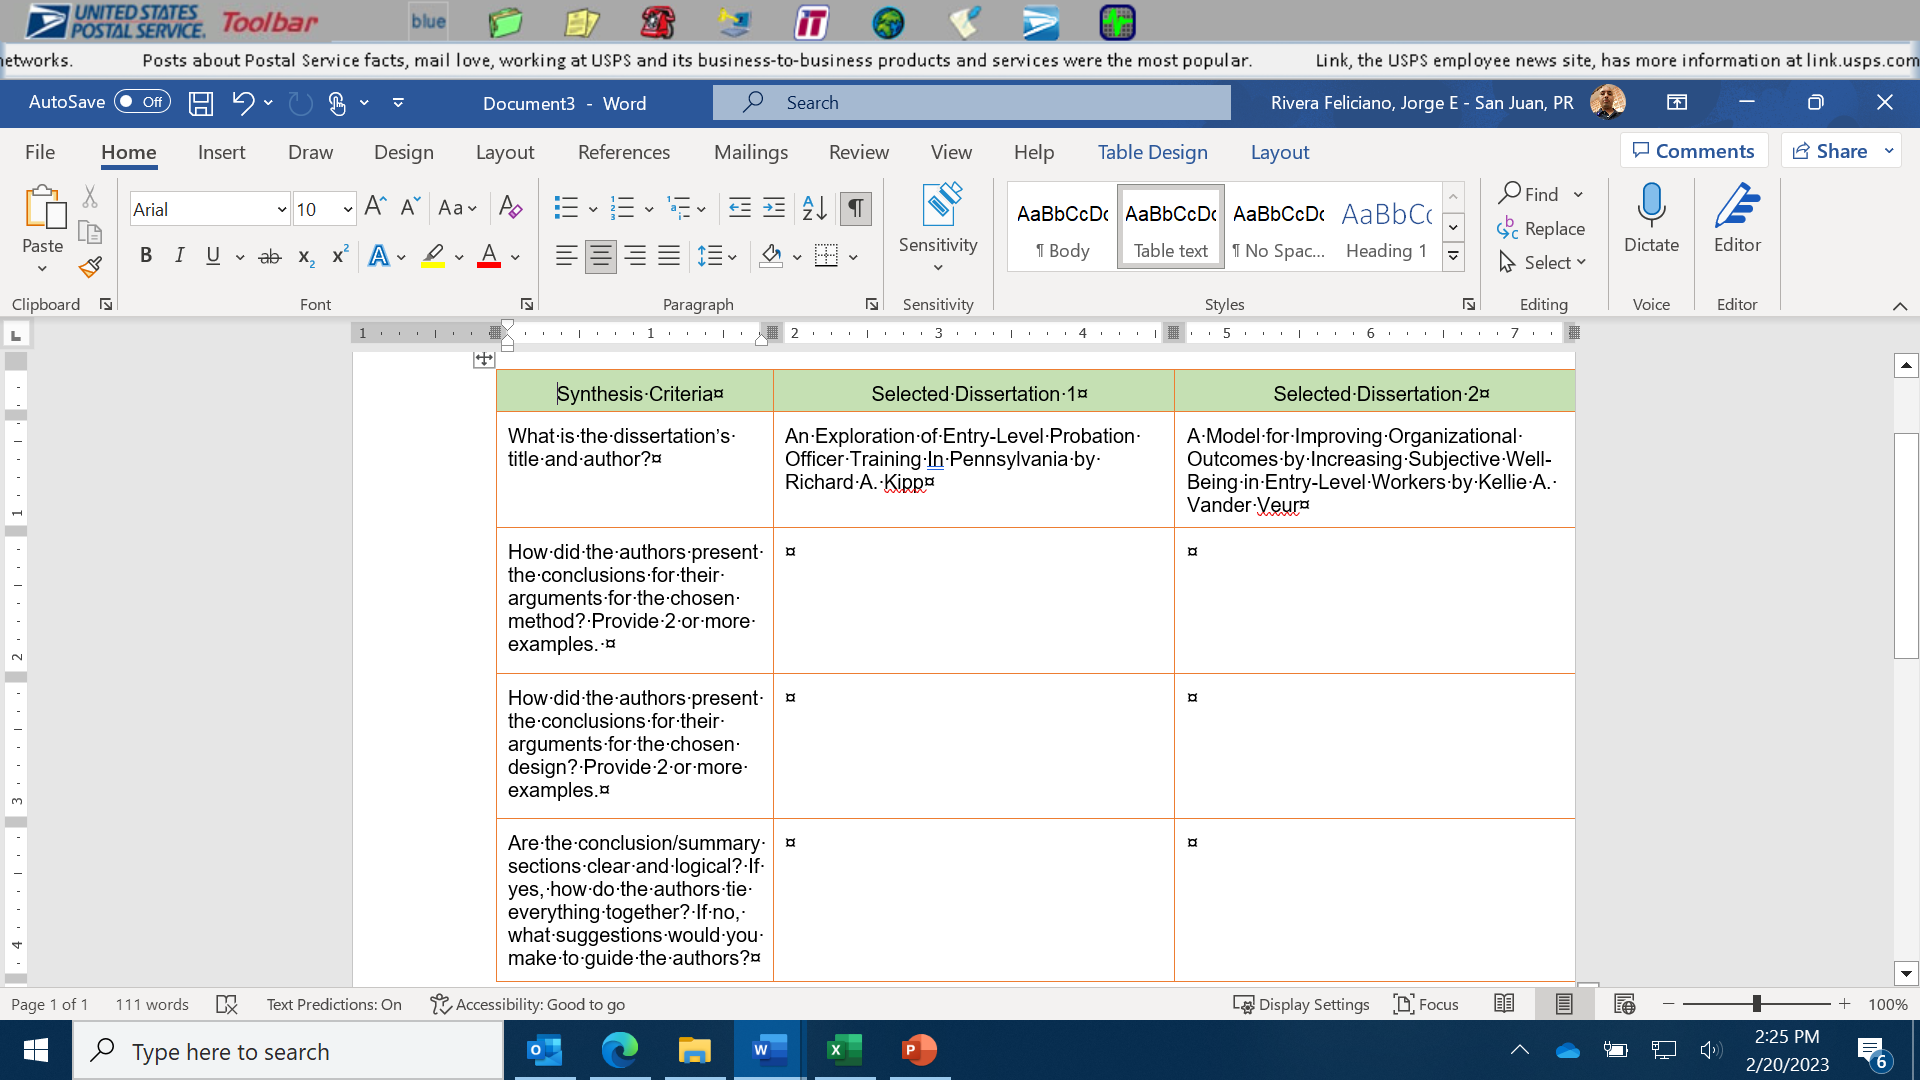Toggle paragraph marks visibility
This screenshot has width=1920, height=1080.
[x=855, y=208]
